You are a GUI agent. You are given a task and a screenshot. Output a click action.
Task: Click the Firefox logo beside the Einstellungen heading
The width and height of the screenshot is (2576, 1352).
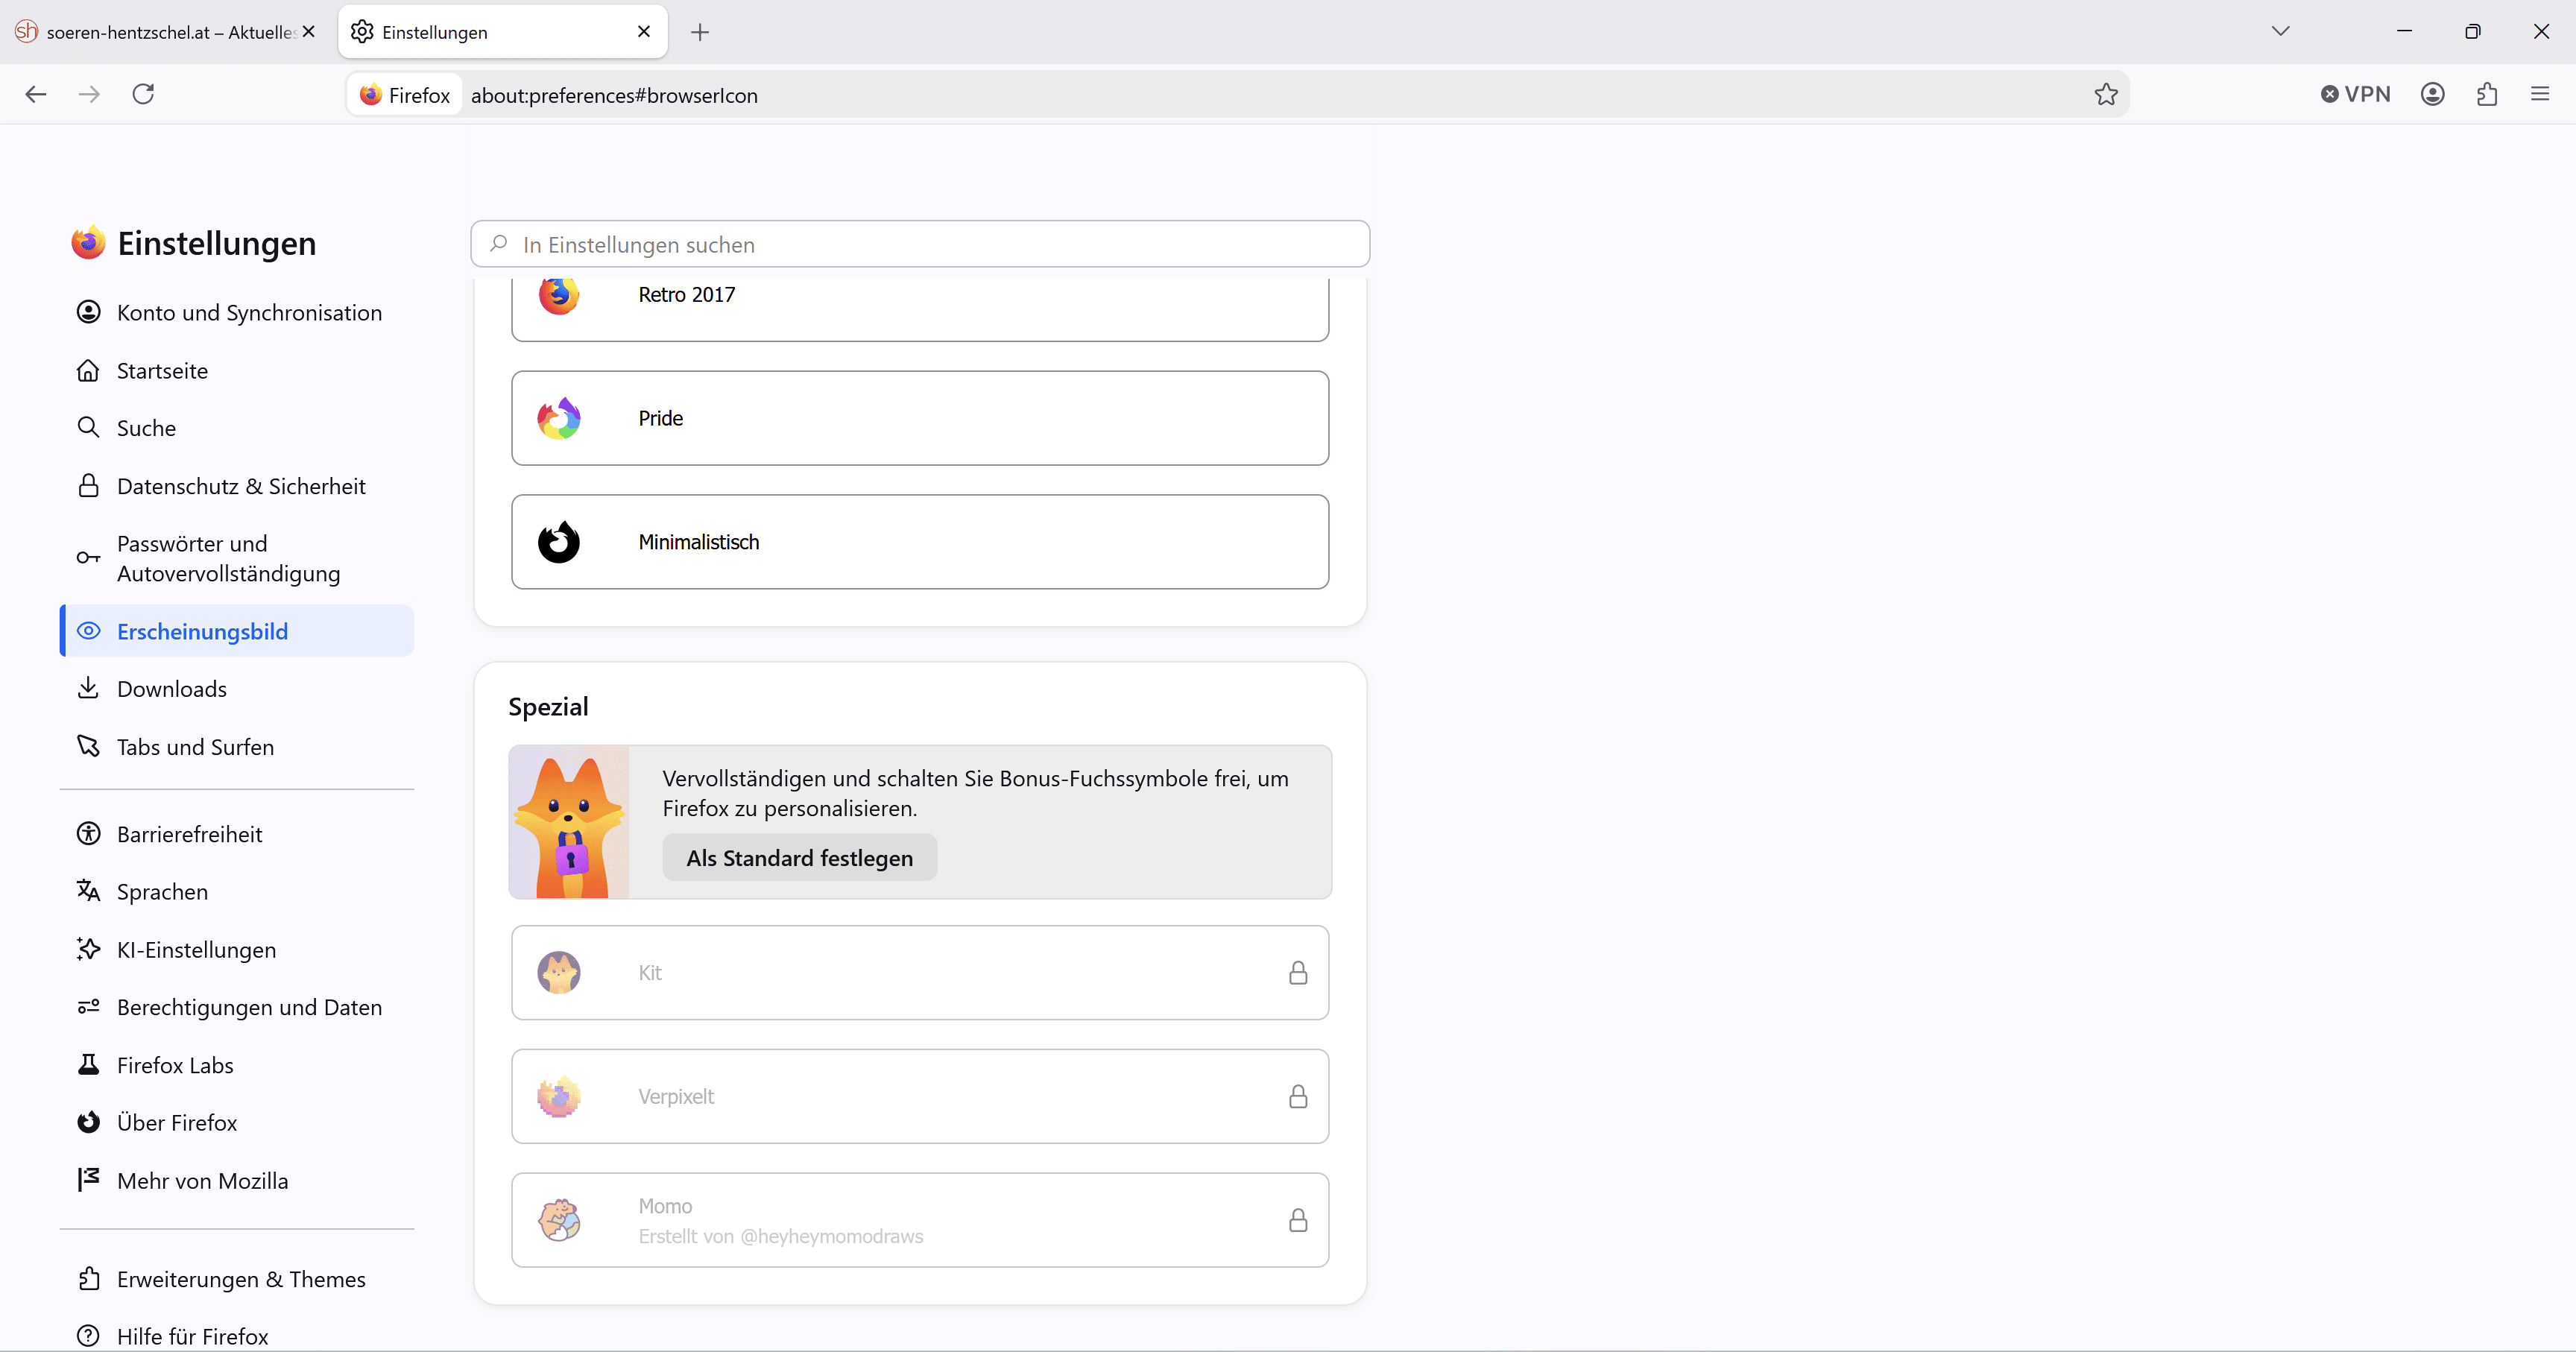point(88,243)
